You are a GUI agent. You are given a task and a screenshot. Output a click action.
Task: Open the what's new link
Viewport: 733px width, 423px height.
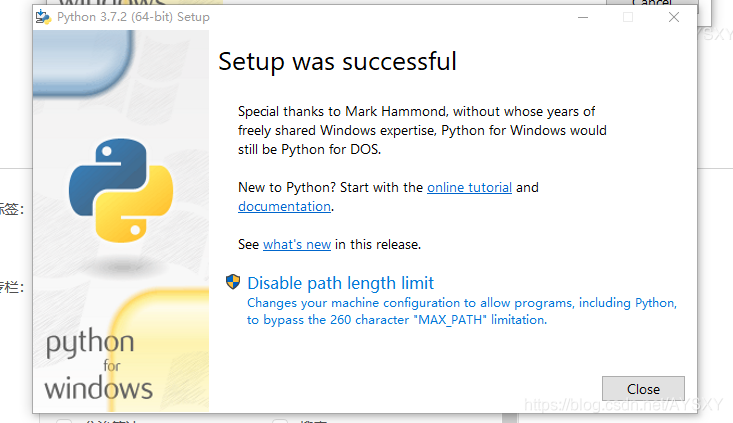coord(297,244)
